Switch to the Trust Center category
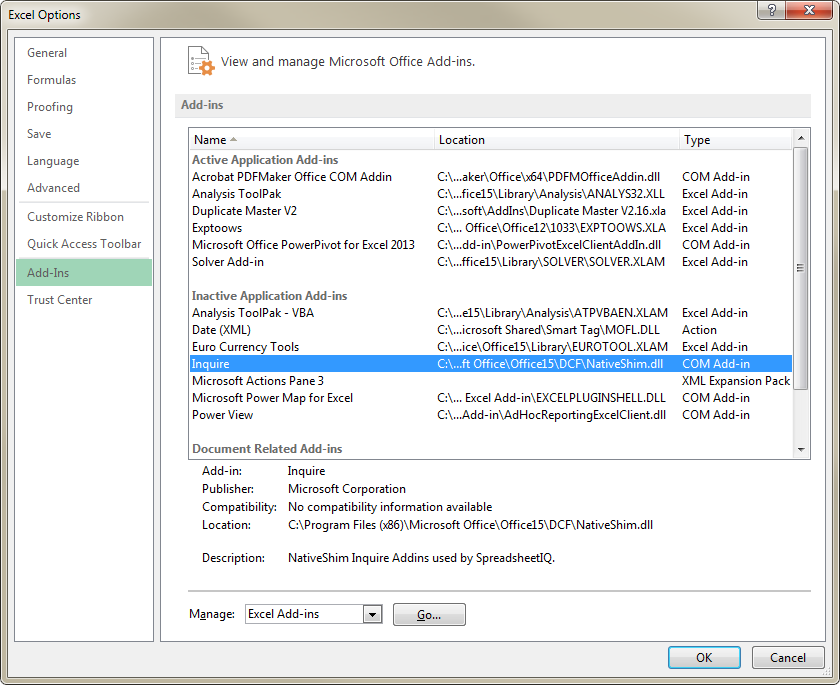 pyautogui.click(x=61, y=299)
